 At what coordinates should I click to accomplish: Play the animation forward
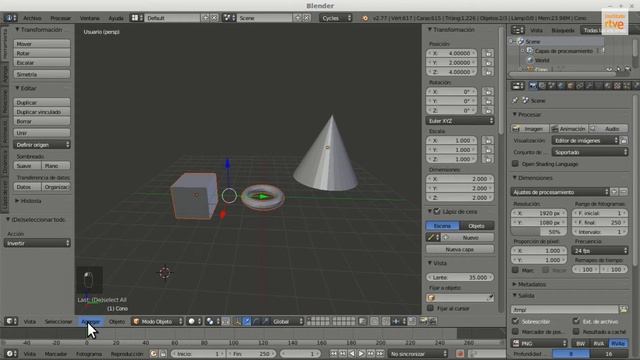pos(361,353)
